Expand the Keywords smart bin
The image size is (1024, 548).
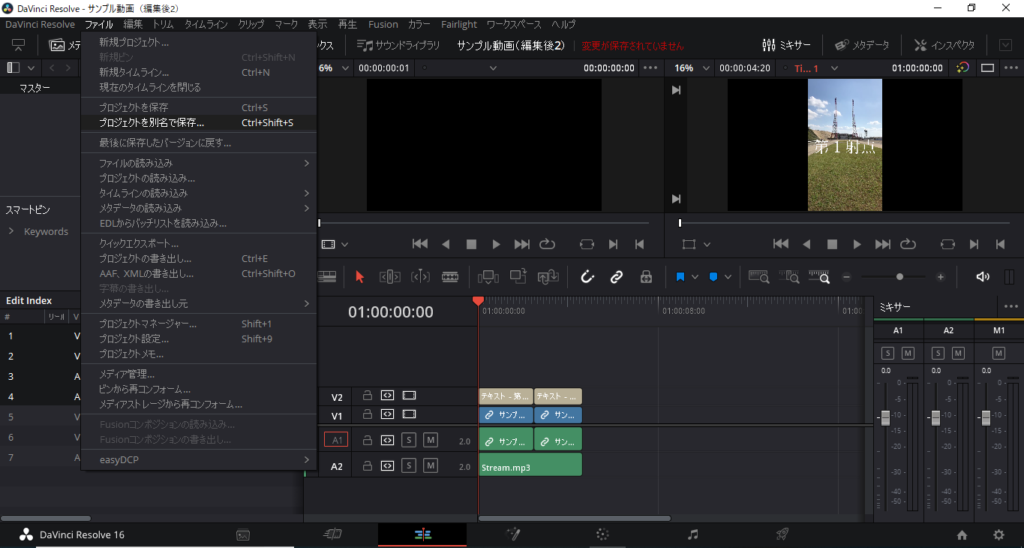11,231
